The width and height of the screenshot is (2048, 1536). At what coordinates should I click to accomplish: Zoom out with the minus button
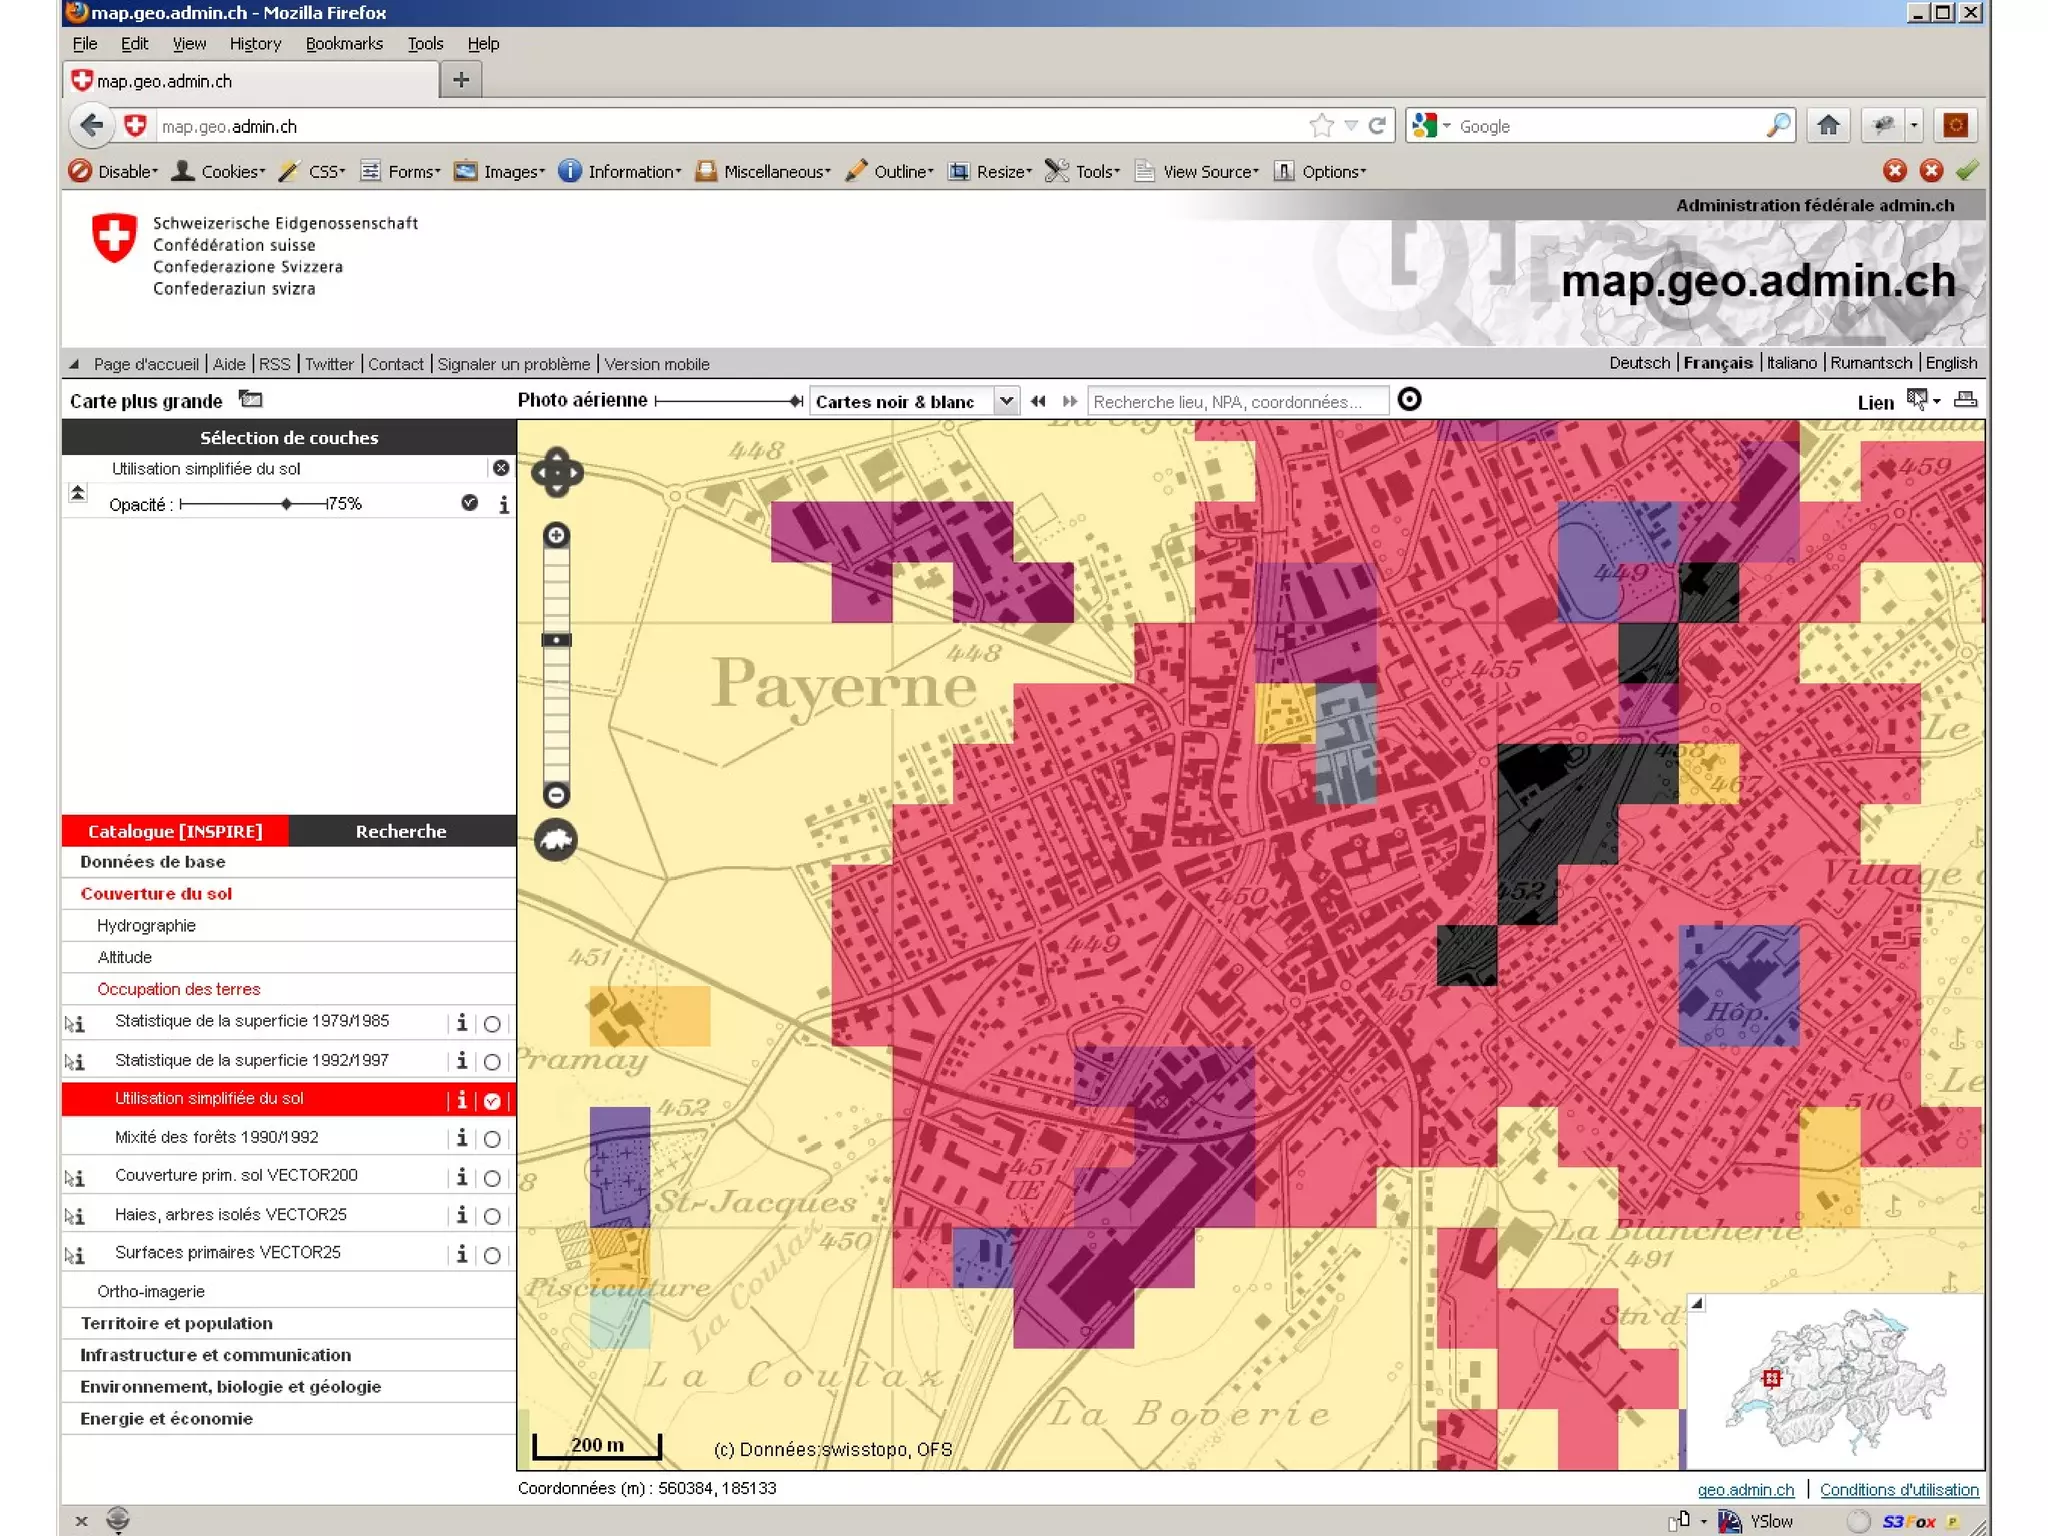coord(557,795)
